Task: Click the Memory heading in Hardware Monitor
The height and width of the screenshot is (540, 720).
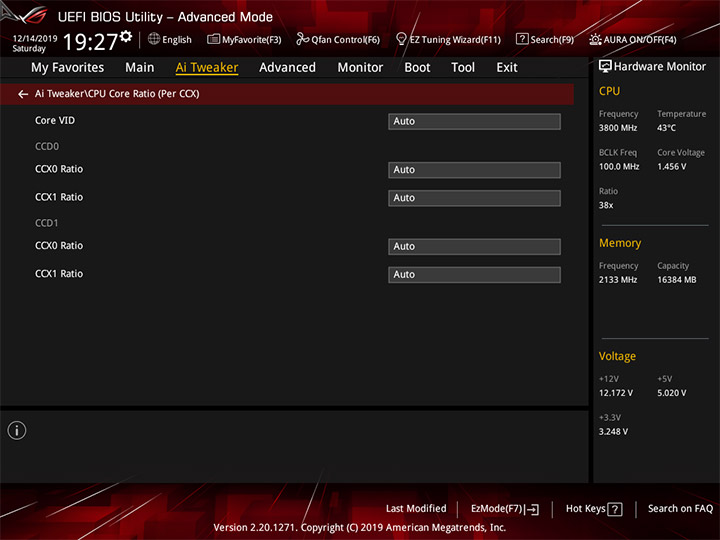Action: click(620, 243)
